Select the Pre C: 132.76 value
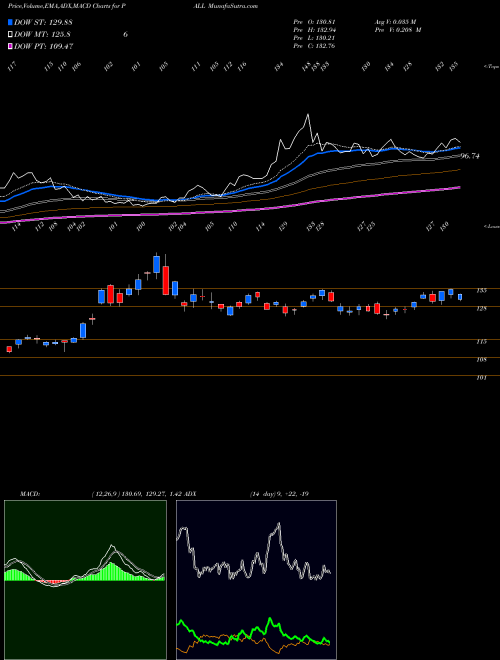Screen dimensions: 500x660 (314, 46)
